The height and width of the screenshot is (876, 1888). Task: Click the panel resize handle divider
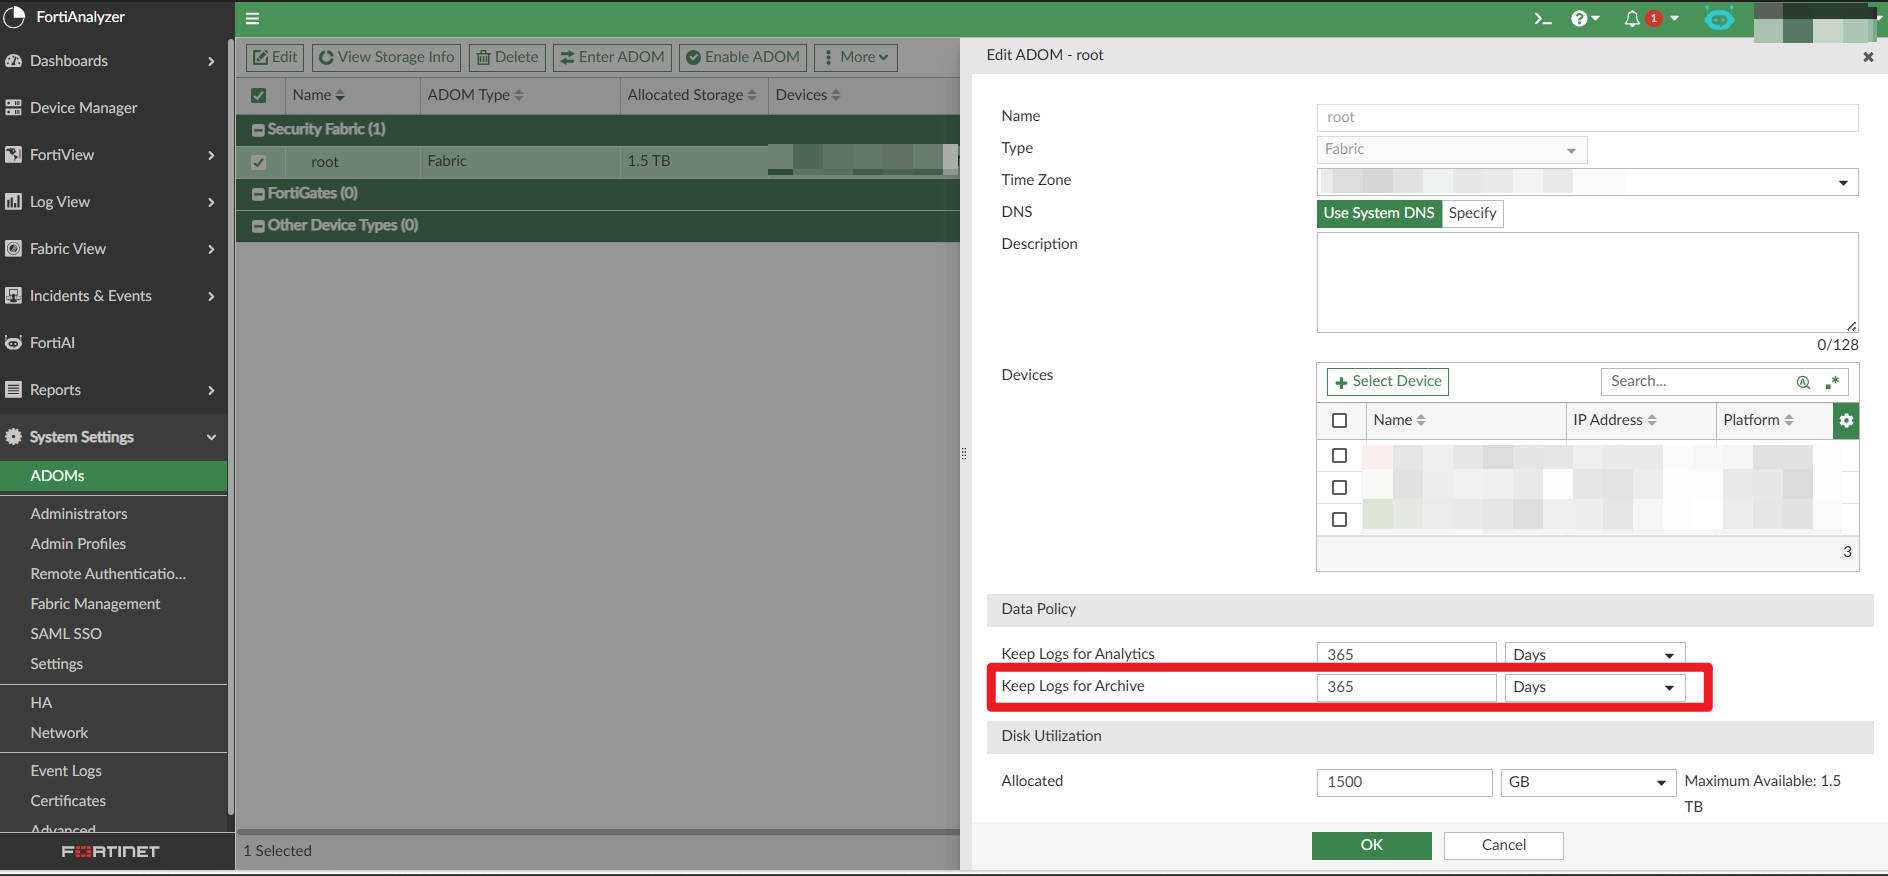pos(963,454)
